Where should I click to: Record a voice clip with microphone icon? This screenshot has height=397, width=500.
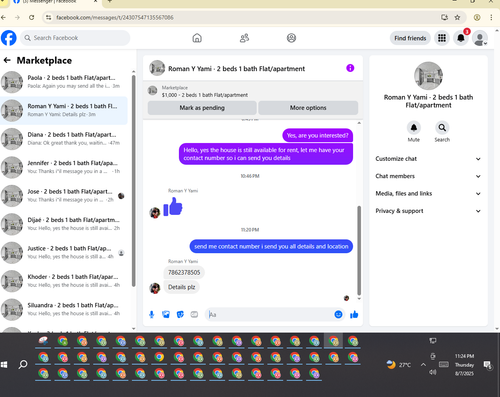pos(152,314)
